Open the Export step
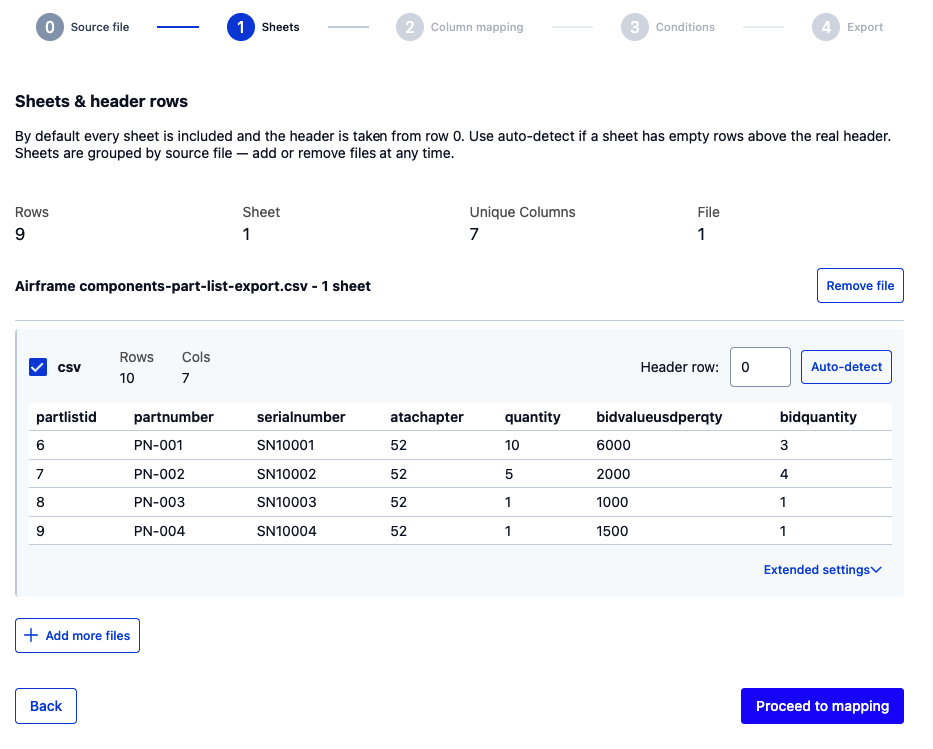Screen dimensions: 933x749 [865, 27]
